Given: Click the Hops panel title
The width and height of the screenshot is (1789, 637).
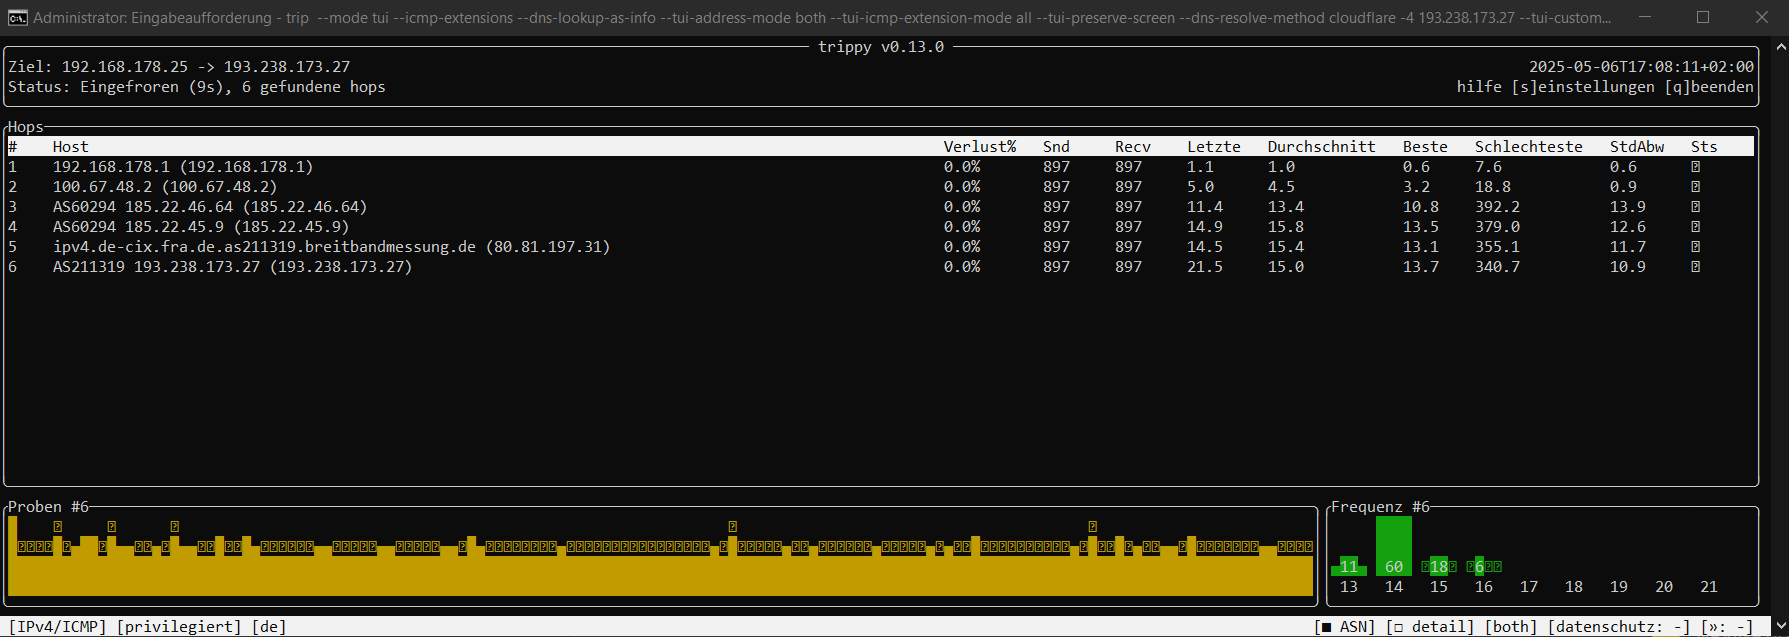Looking at the screenshot, I should click(x=26, y=127).
